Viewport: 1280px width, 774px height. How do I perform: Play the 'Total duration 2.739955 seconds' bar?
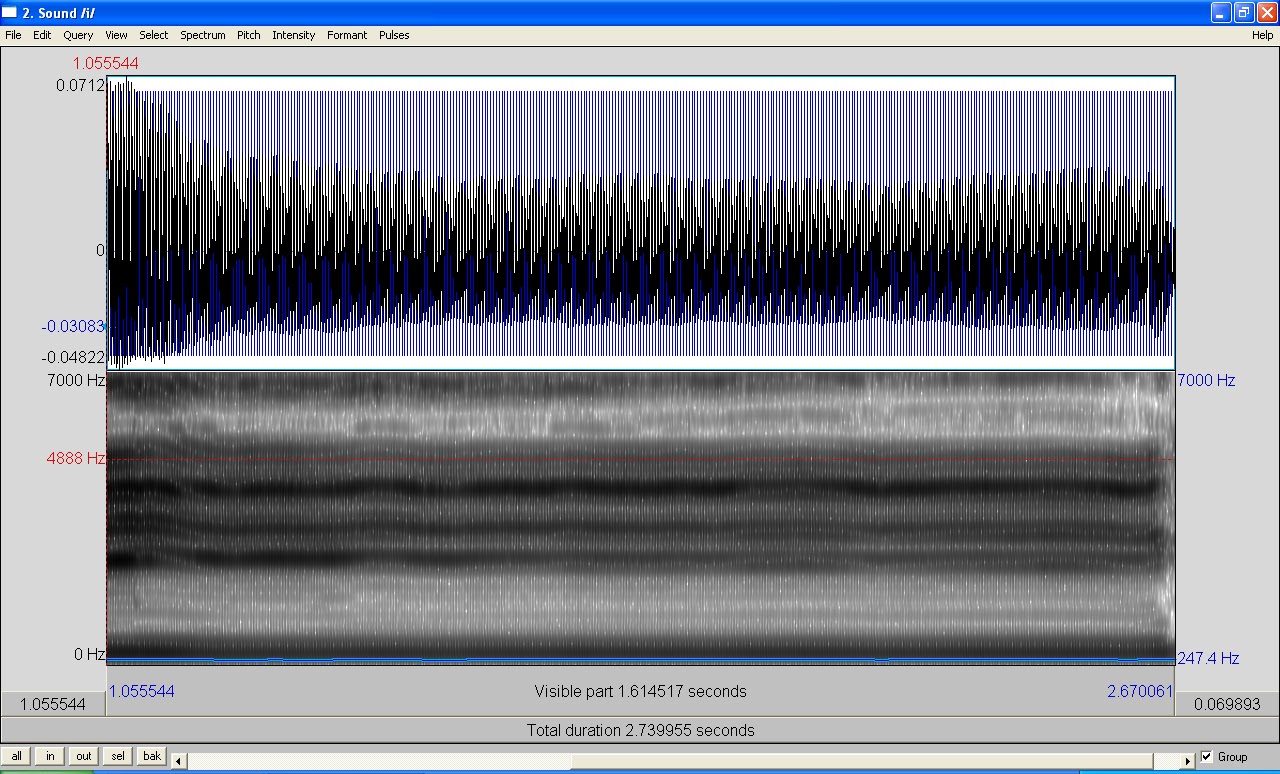pos(640,730)
